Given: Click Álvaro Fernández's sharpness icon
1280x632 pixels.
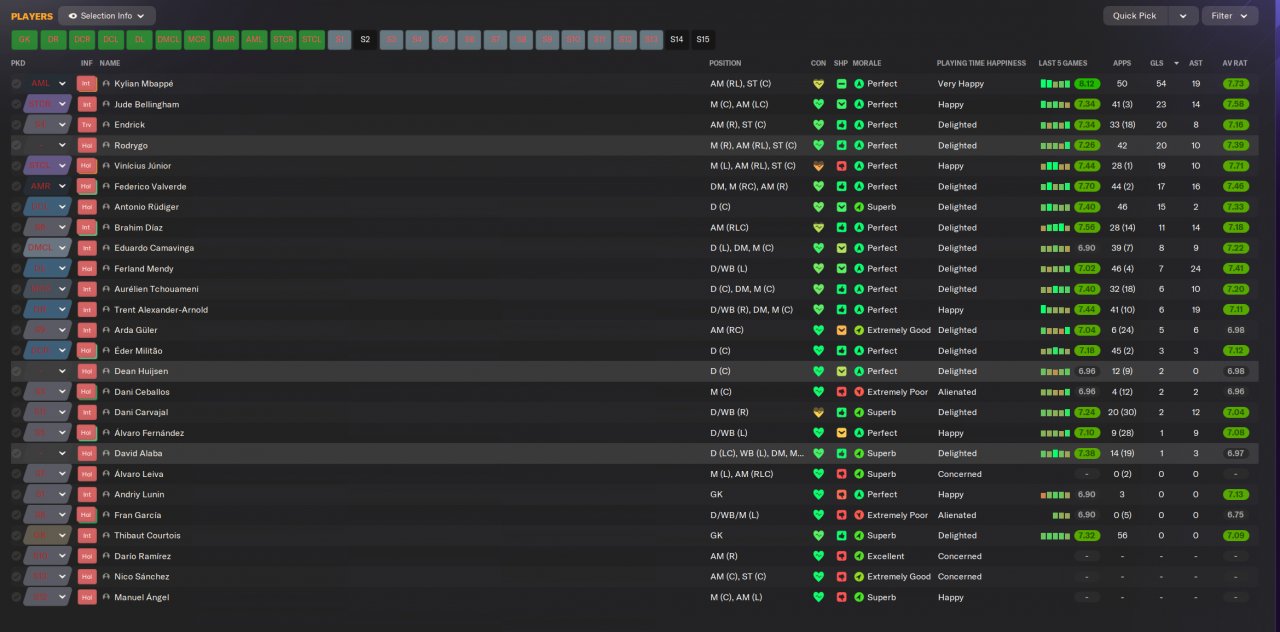Looking at the screenshot, I should (841, 433).
